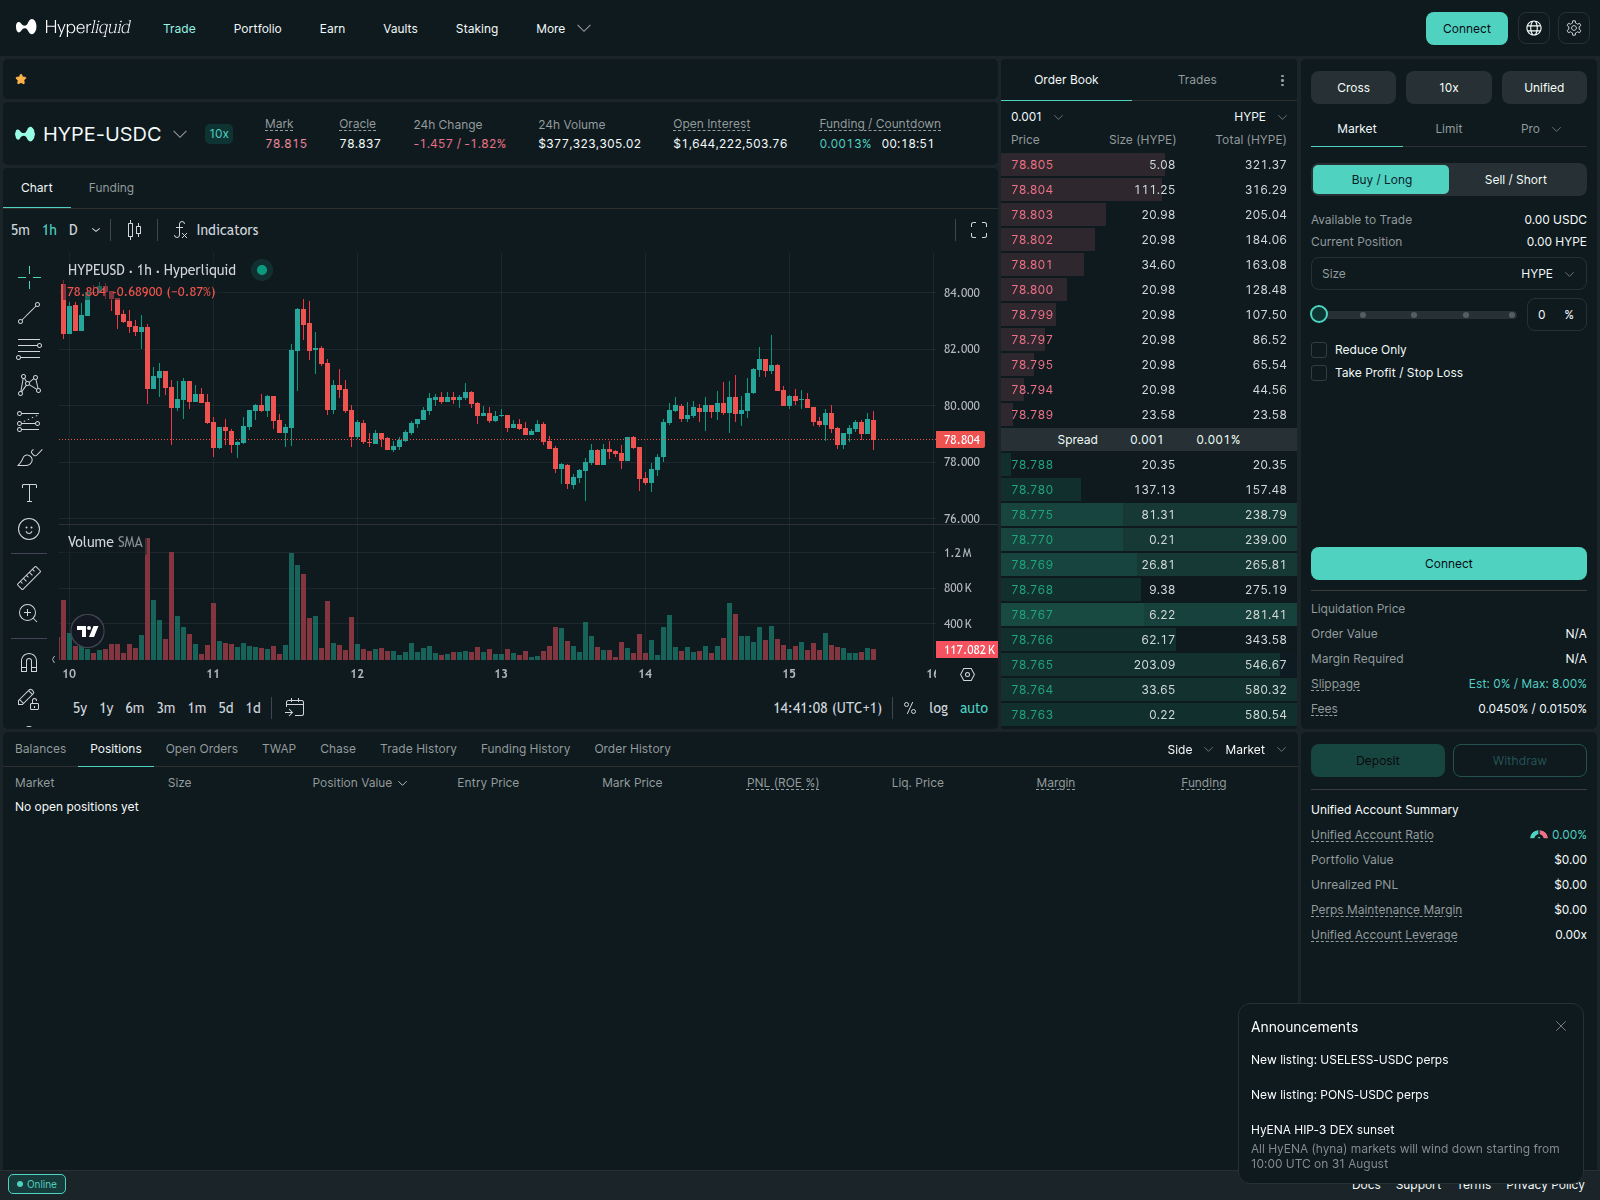Open Size HYPE currency dropdown
This screenshot has height=1200, width=1600.
(x=1548, y=274)
